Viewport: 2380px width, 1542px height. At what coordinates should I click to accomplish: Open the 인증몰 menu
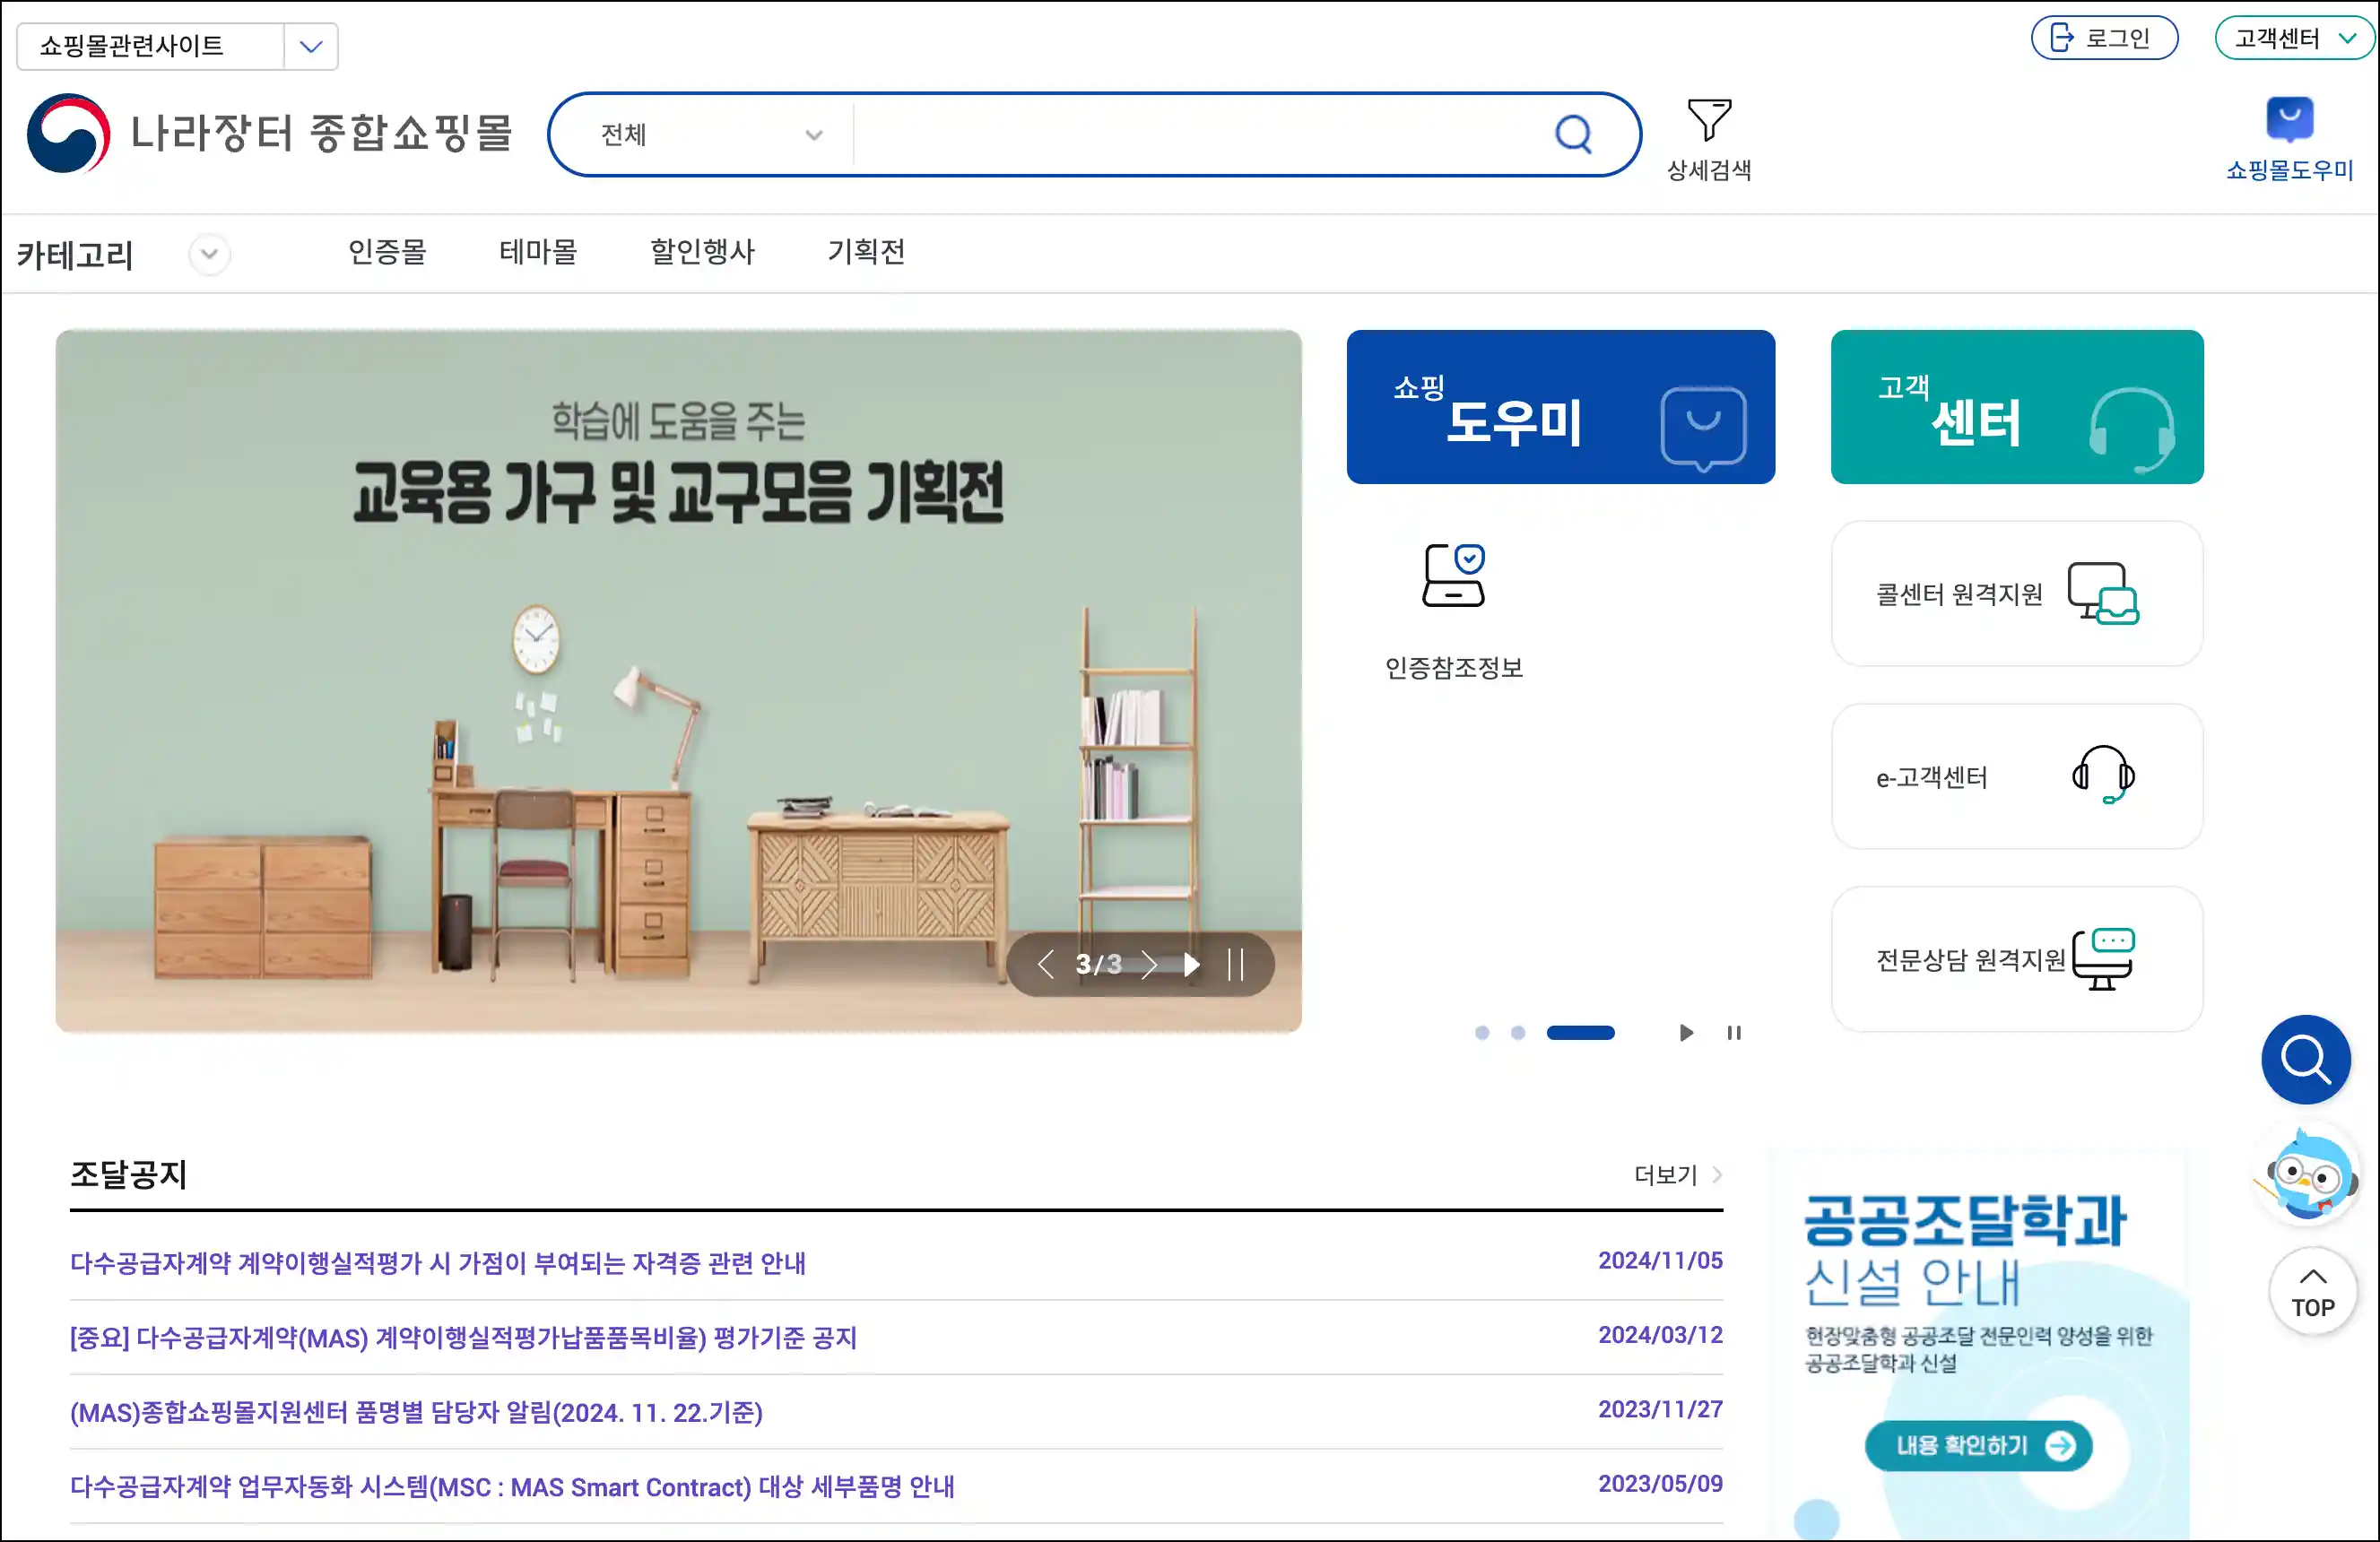387,251
